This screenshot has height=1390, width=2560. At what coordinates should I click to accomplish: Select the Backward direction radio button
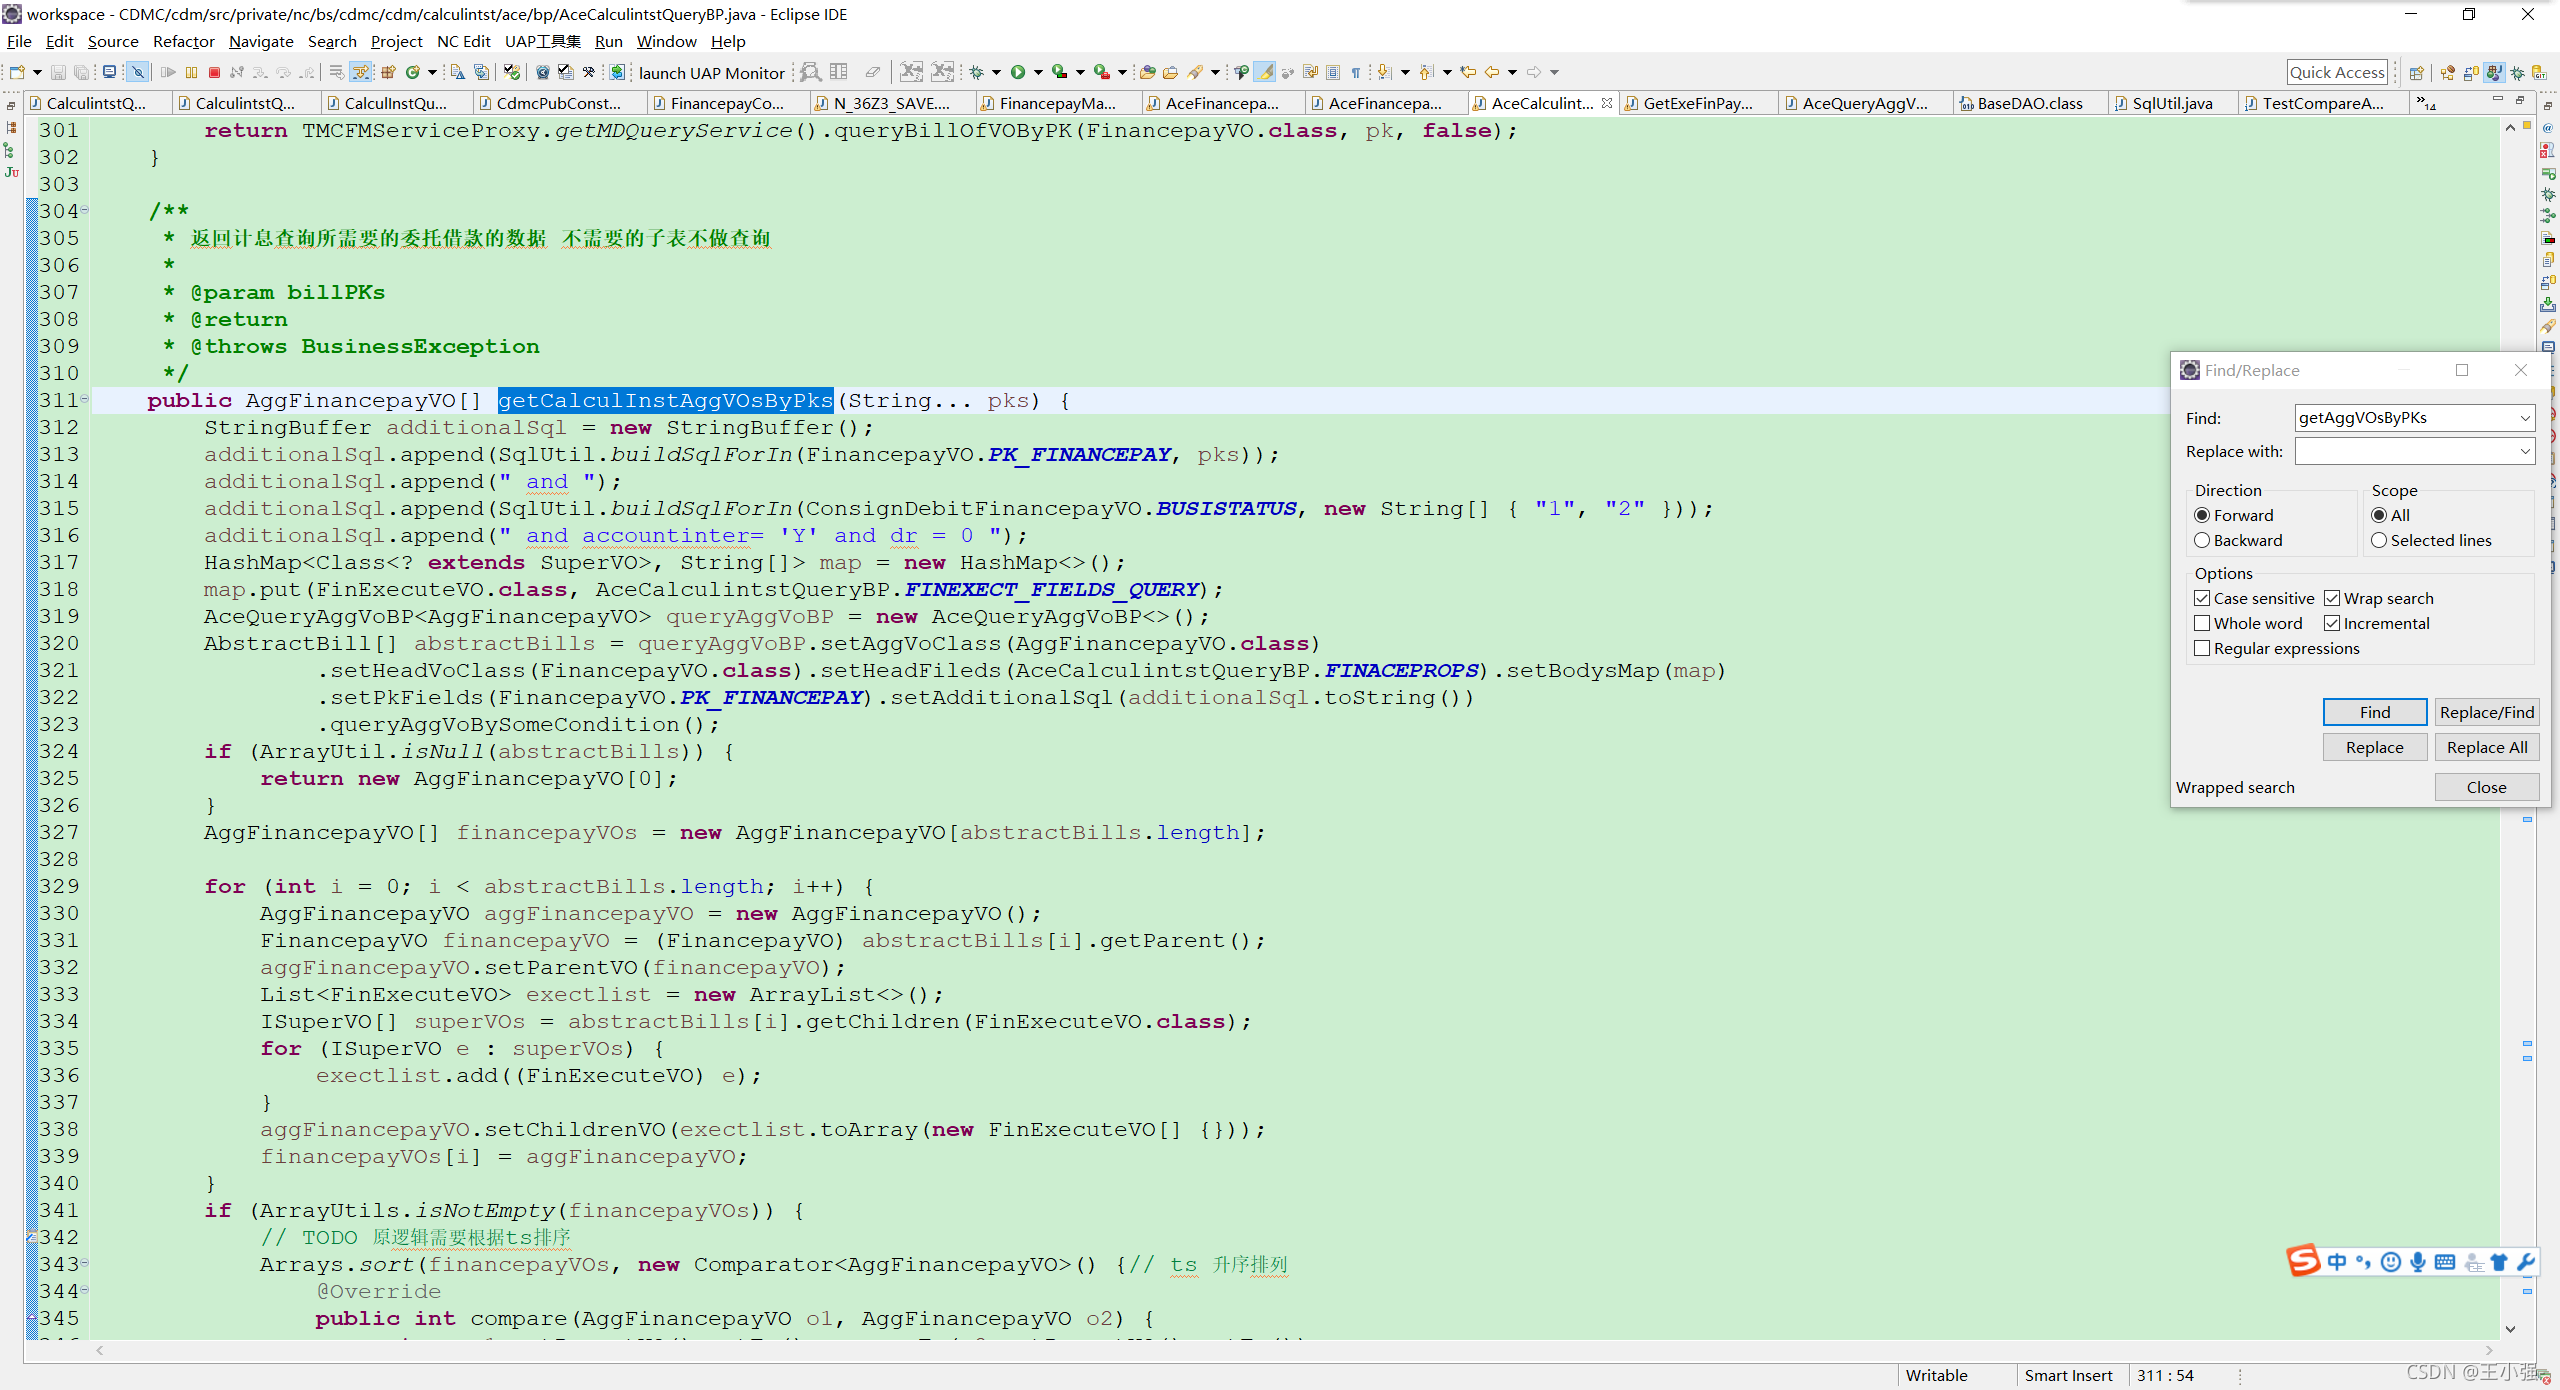(2202, 540)
